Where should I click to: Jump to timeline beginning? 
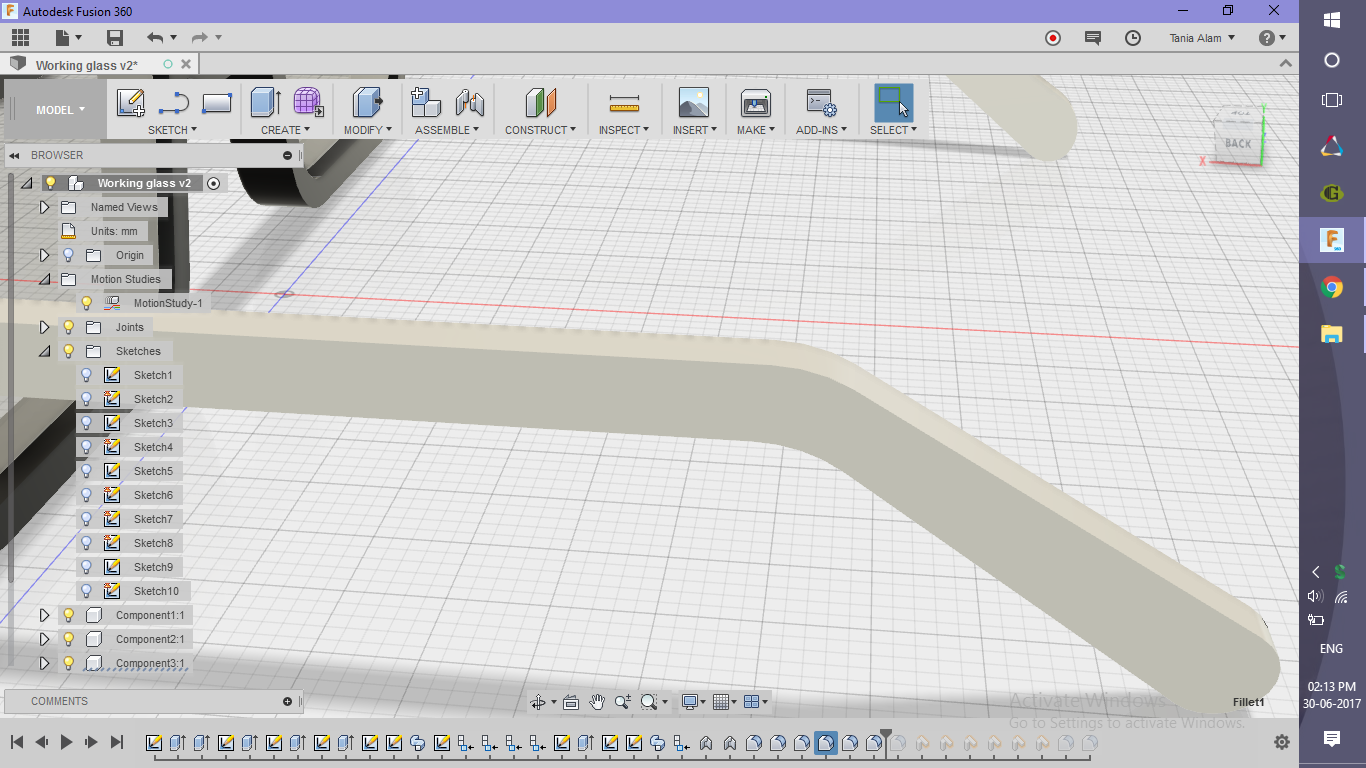click(17, 742)
